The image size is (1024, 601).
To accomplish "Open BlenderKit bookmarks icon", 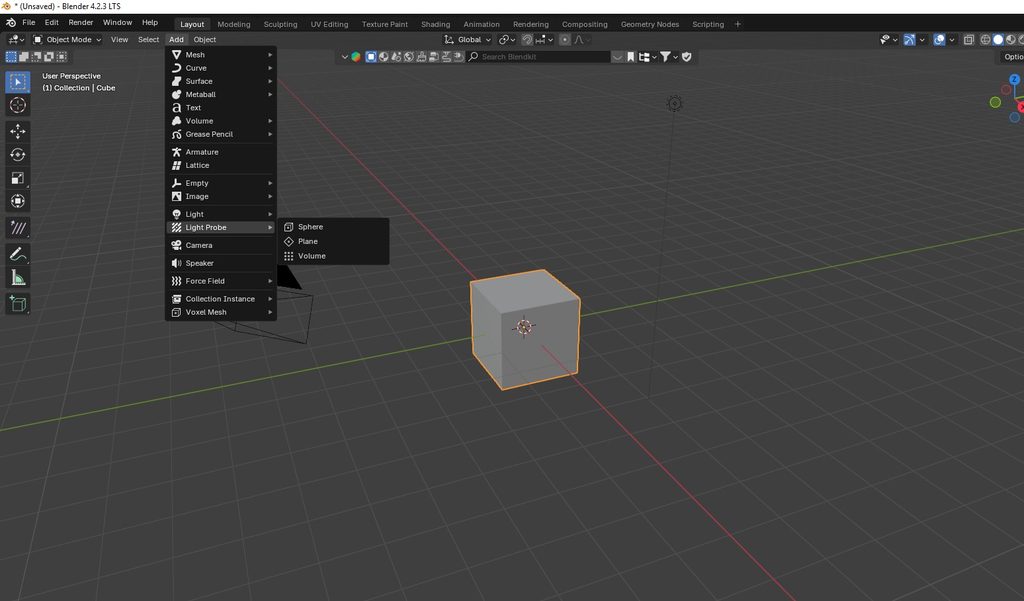I will (631, 57).
